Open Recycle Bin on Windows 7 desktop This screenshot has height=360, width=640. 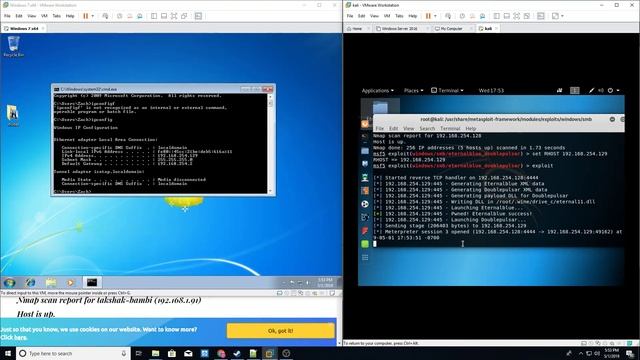point(13,46)
